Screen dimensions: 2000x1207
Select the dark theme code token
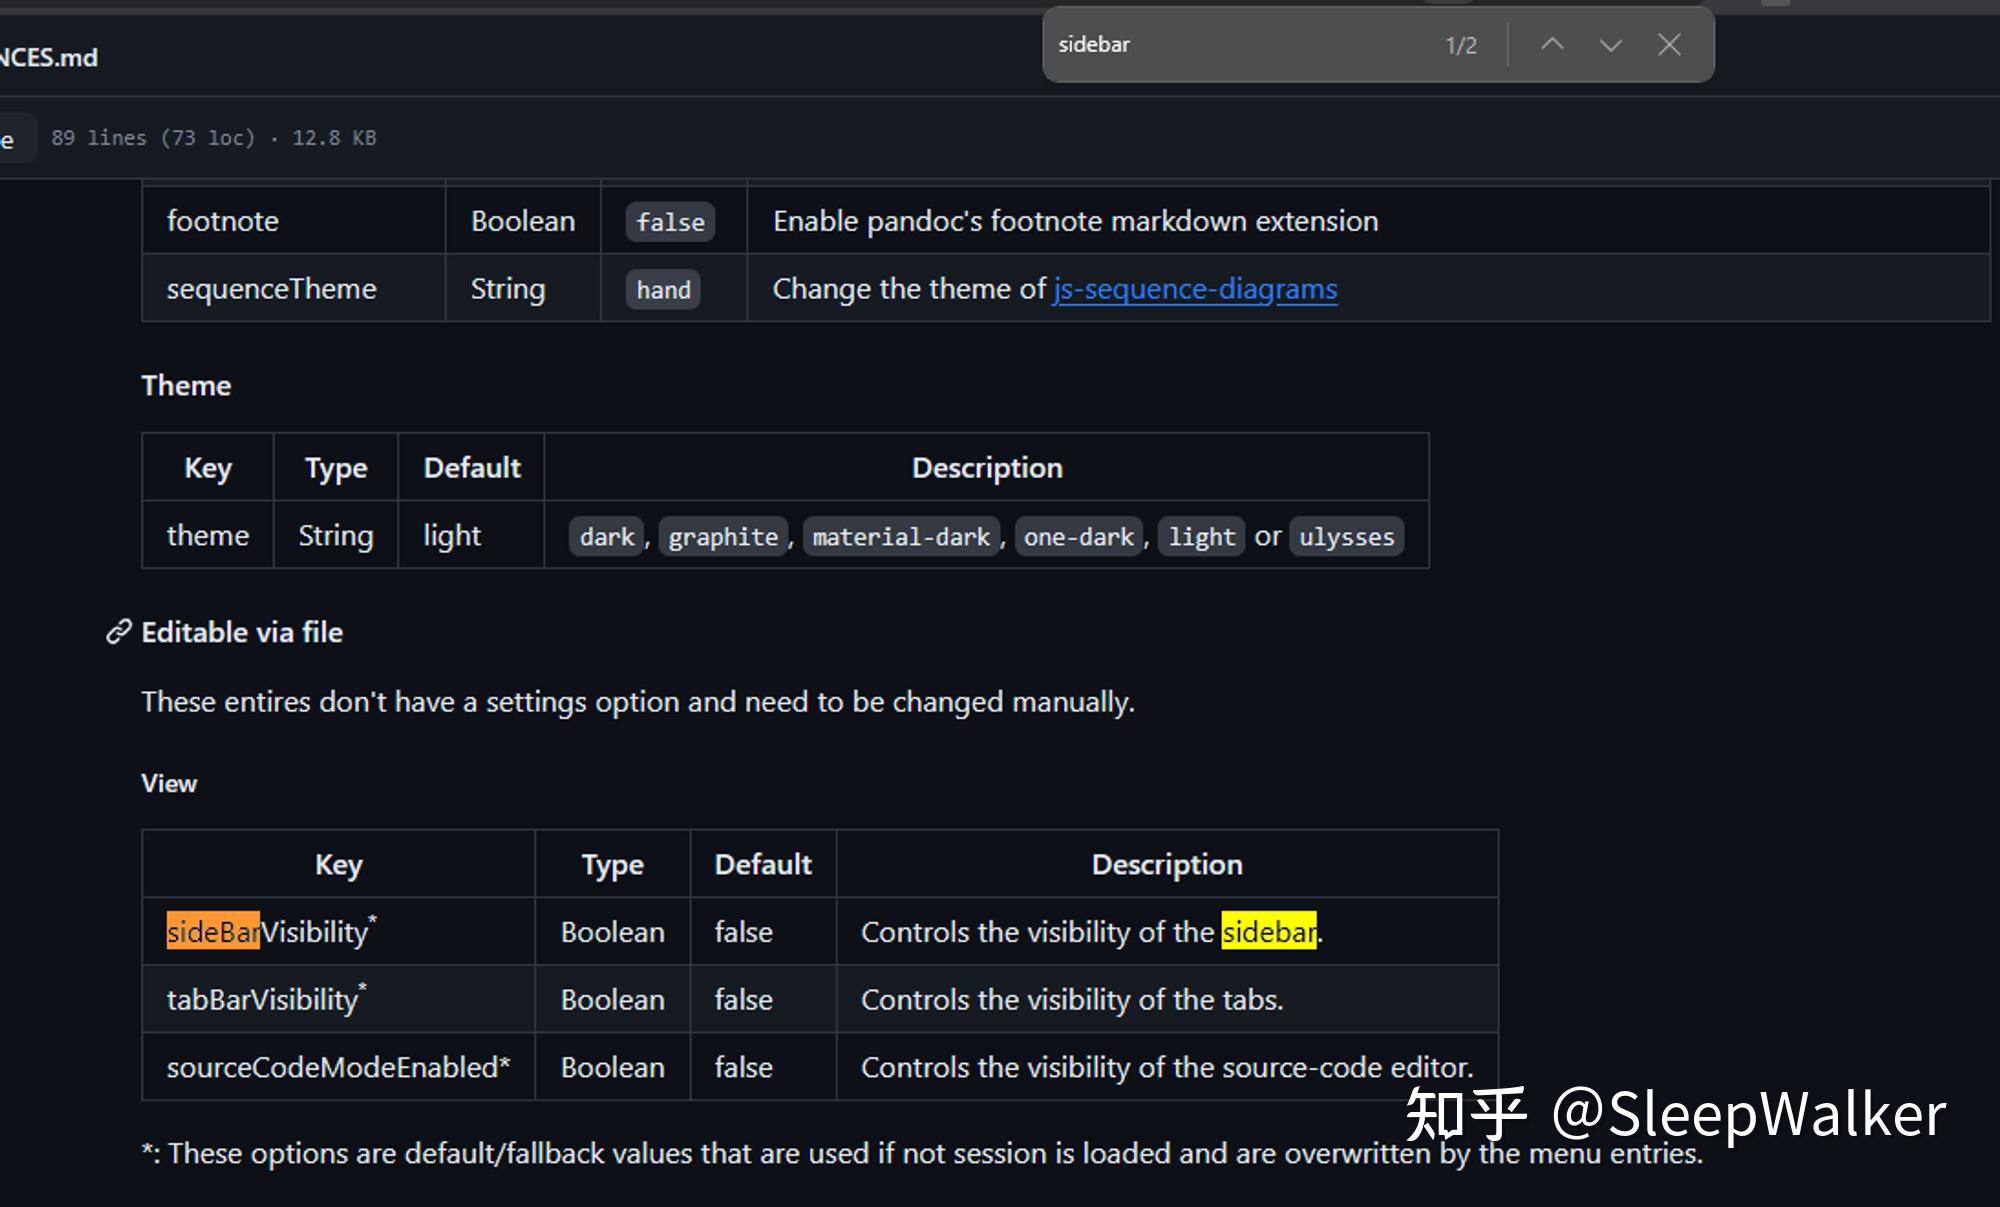pyautogui.click(x=605, y=536)
